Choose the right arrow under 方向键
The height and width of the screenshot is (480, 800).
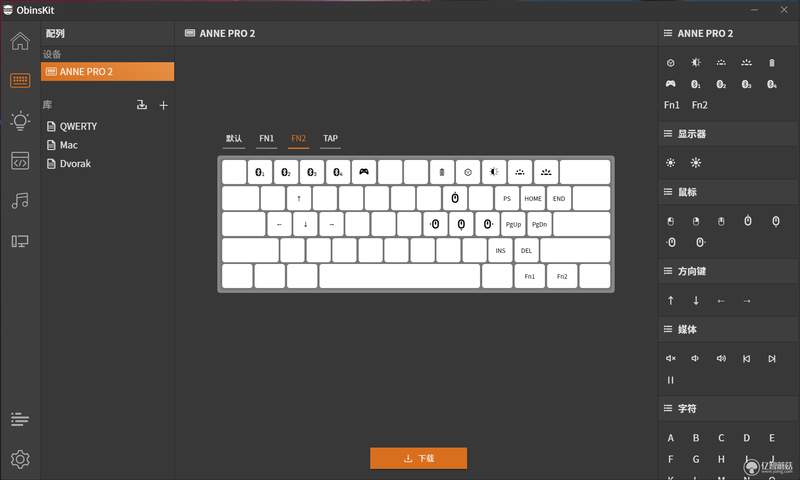point(746,301)
